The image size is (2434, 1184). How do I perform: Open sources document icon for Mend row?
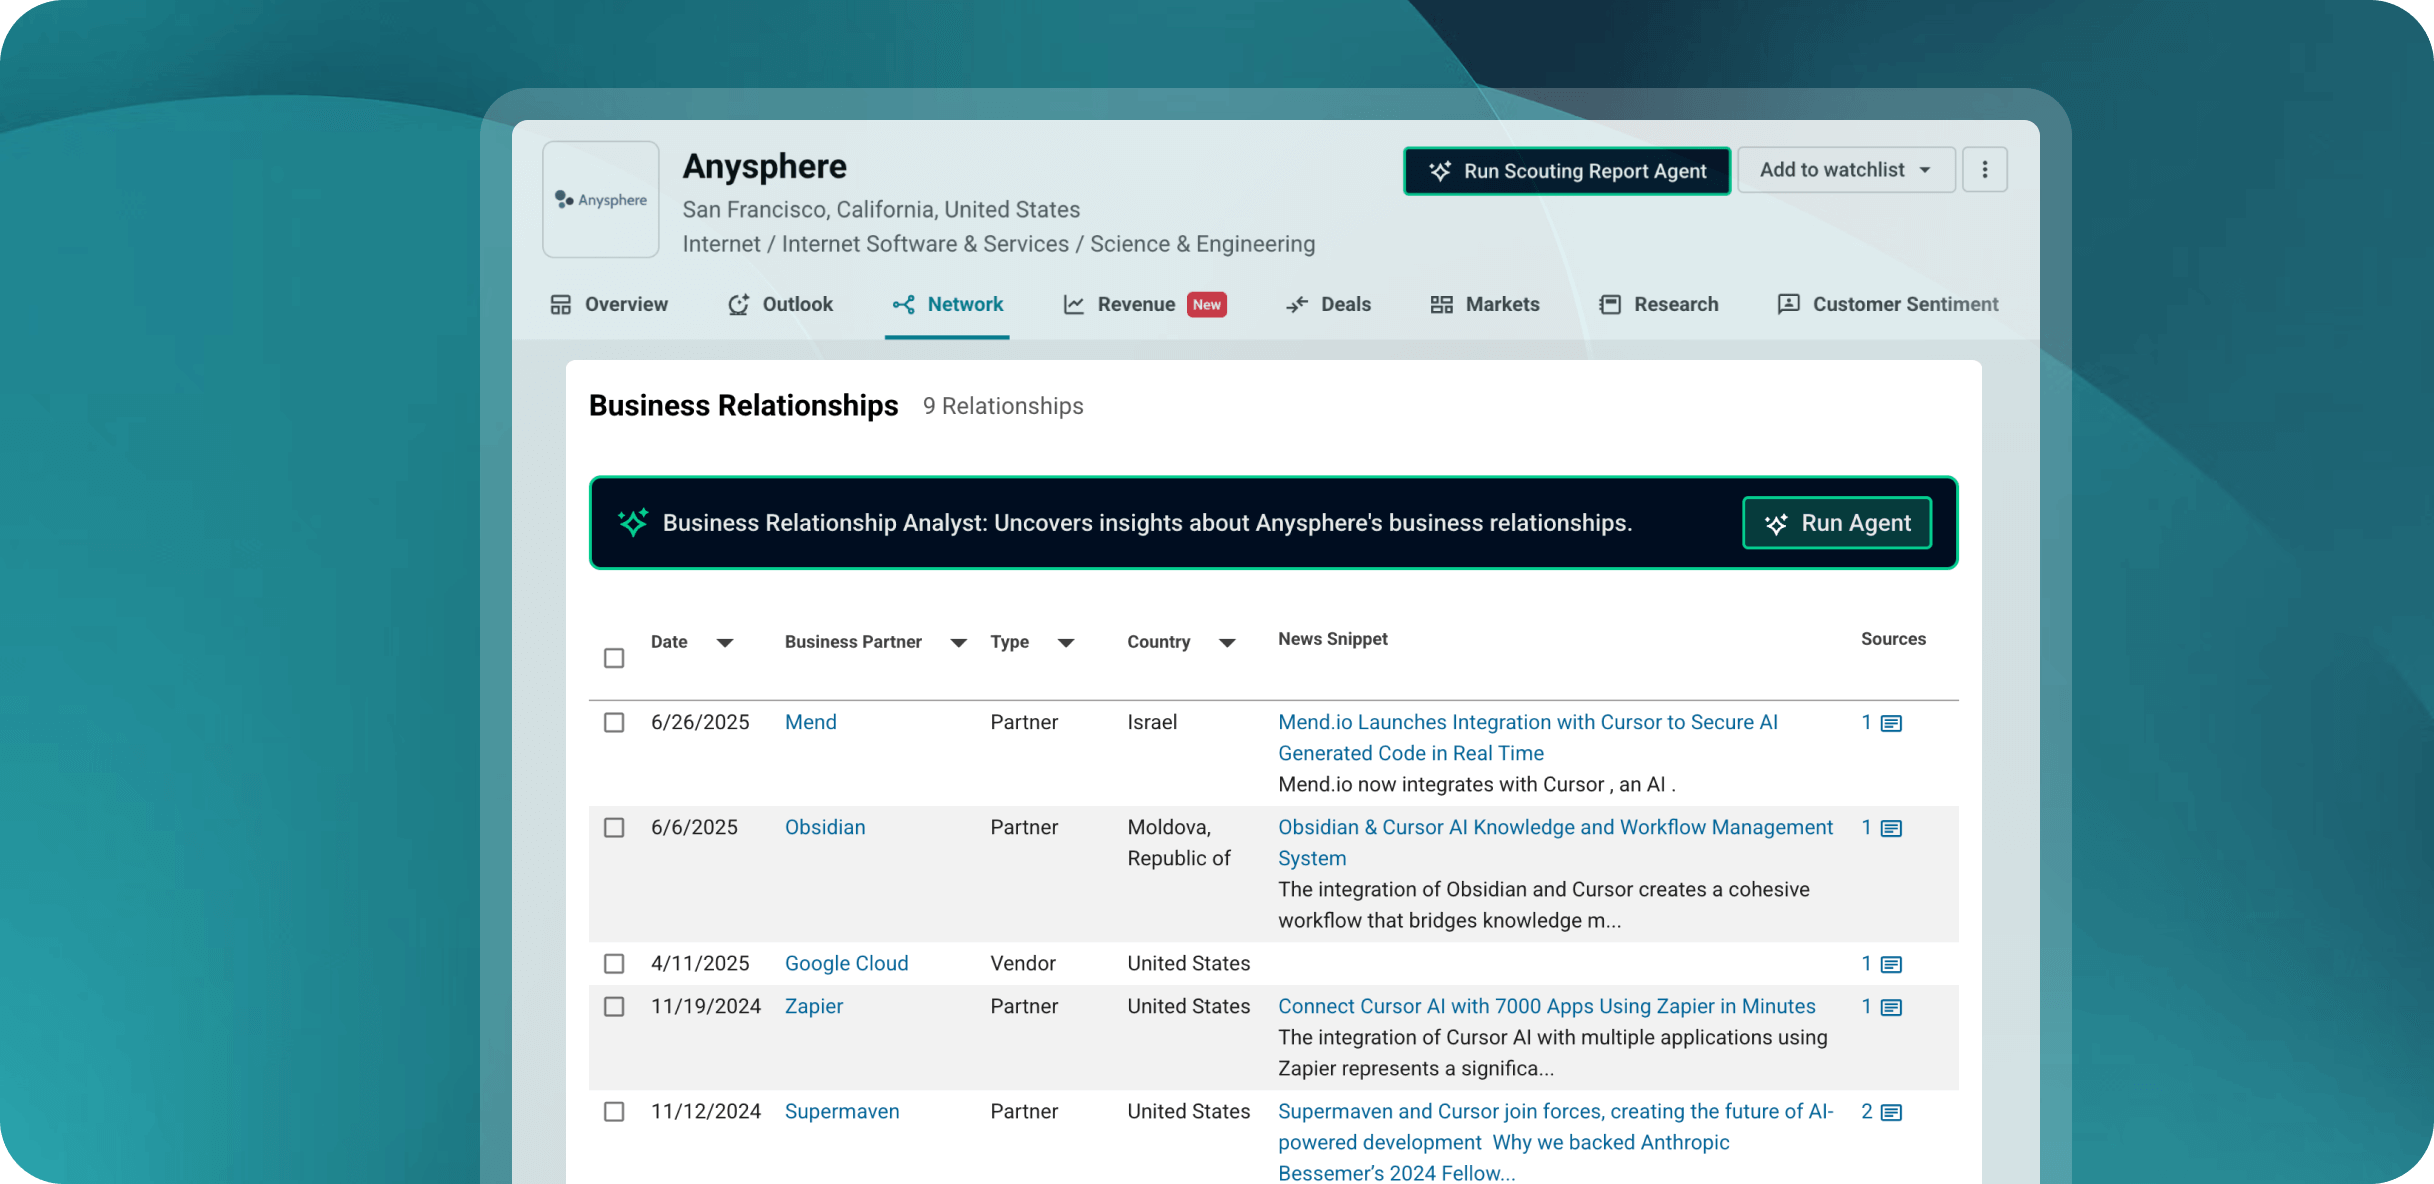coord(1890,723)
